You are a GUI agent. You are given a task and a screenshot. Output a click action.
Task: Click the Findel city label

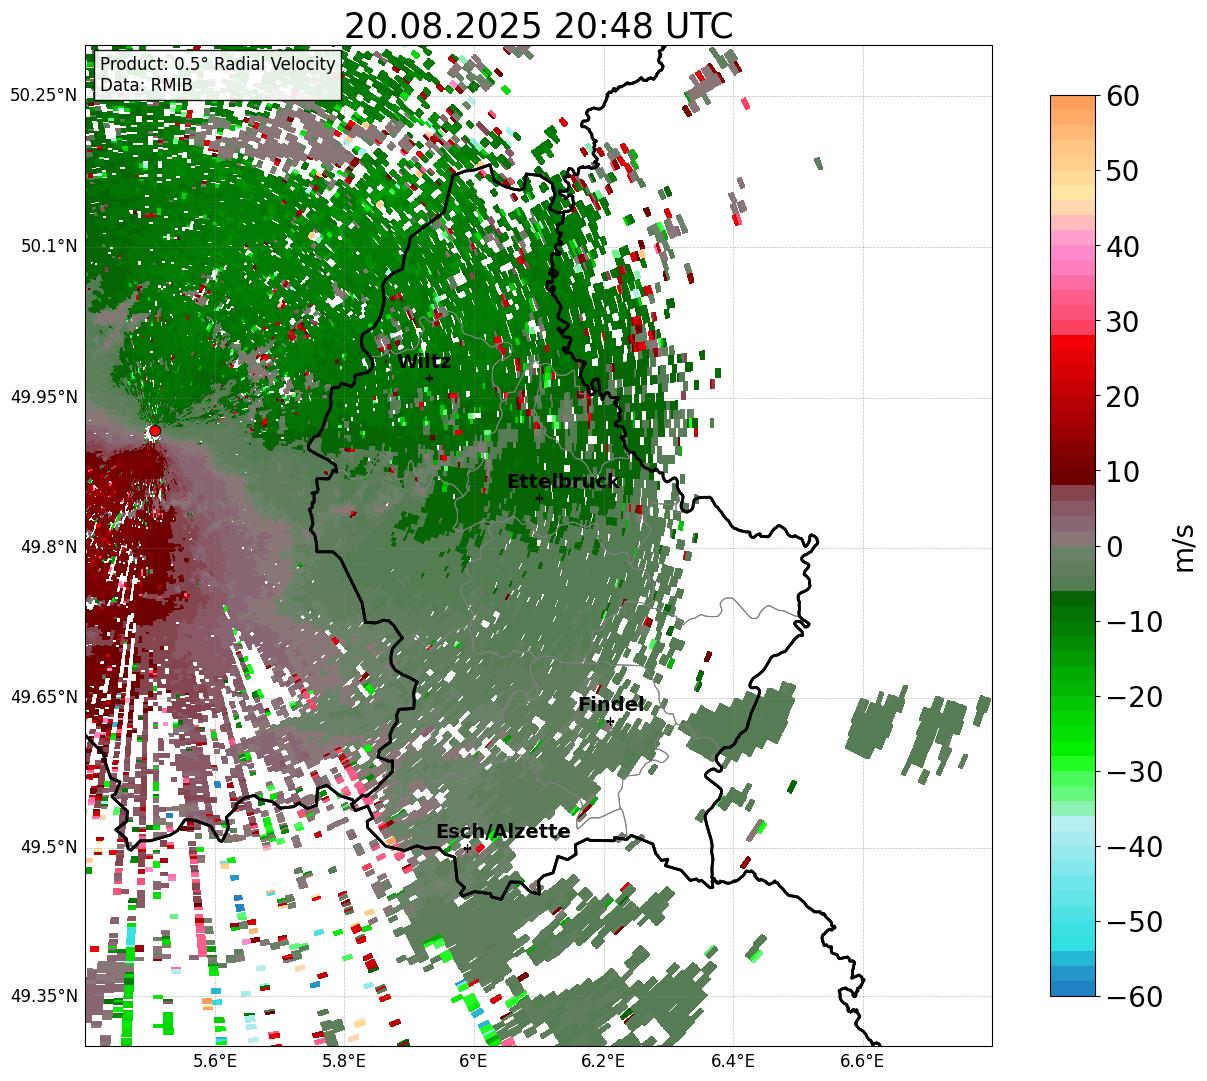coord(611,705)
